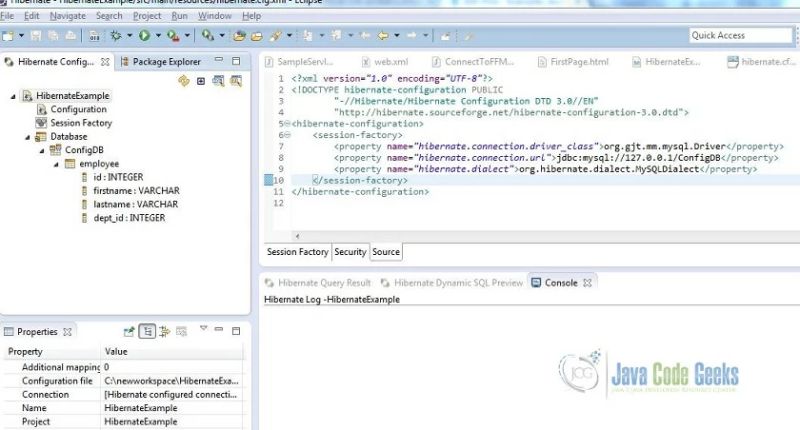This screenshot has width=800, height=430.
Task: Open the Project menu
Action: 147,16
